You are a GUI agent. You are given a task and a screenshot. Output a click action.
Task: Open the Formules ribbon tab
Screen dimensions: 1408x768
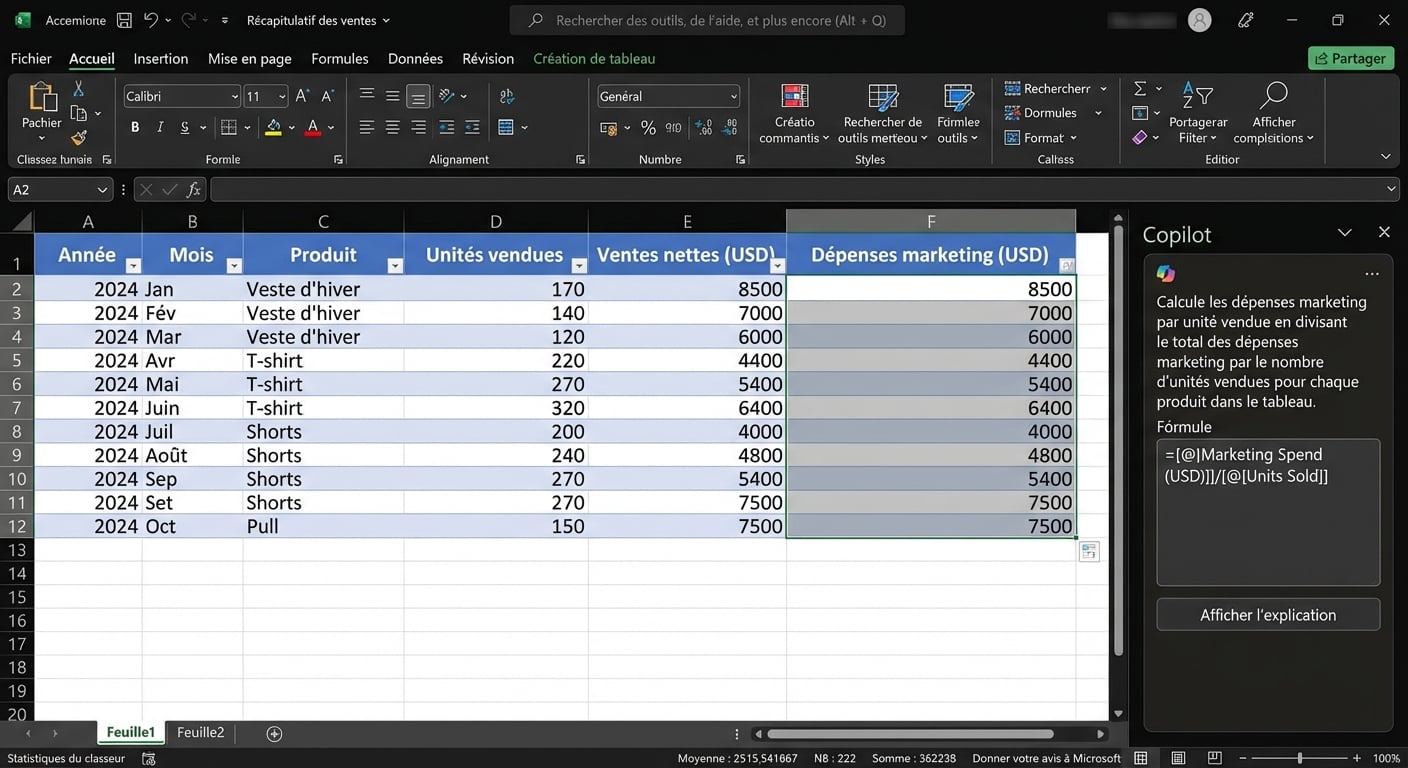(x=339, y=59)
